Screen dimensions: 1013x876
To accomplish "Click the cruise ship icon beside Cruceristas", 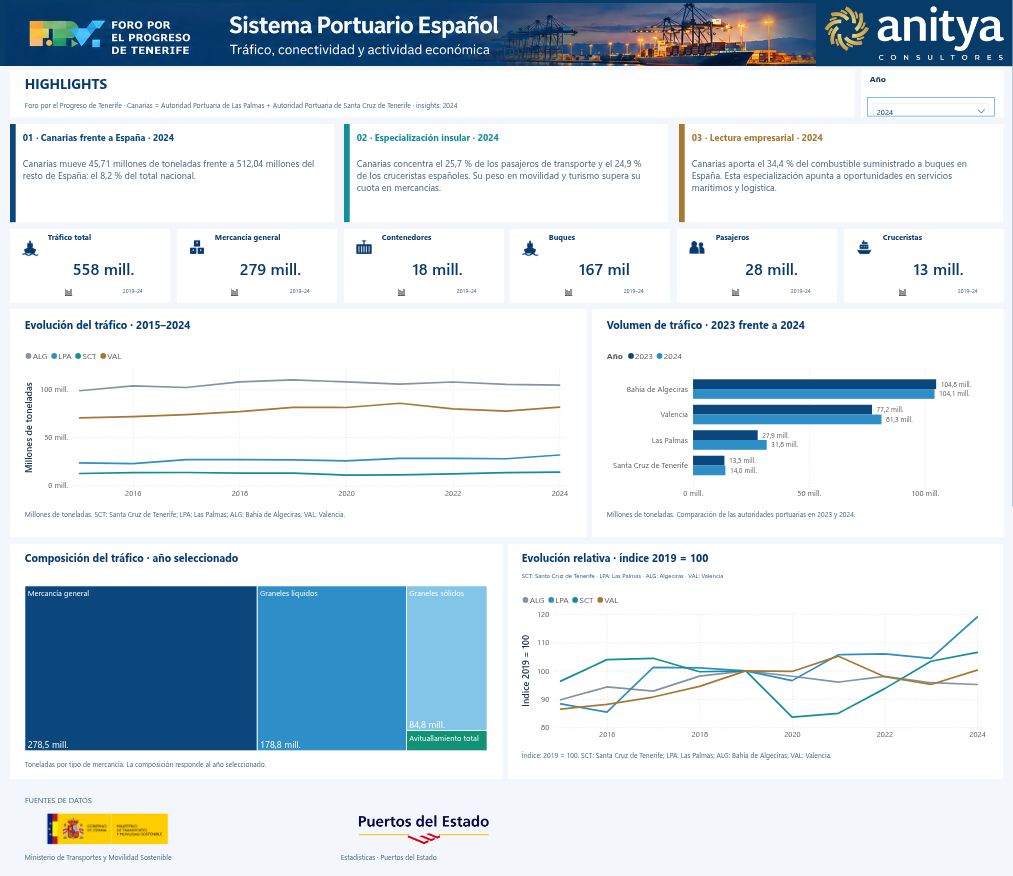I will click(x=864, y=247).
